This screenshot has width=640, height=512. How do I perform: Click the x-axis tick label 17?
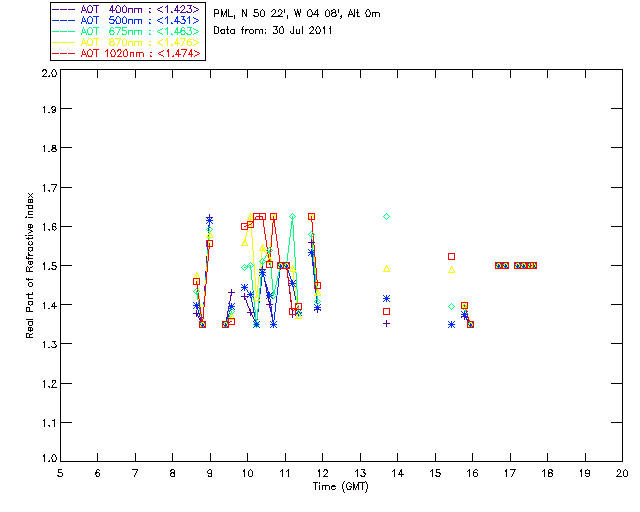click(x=510, y=473)
